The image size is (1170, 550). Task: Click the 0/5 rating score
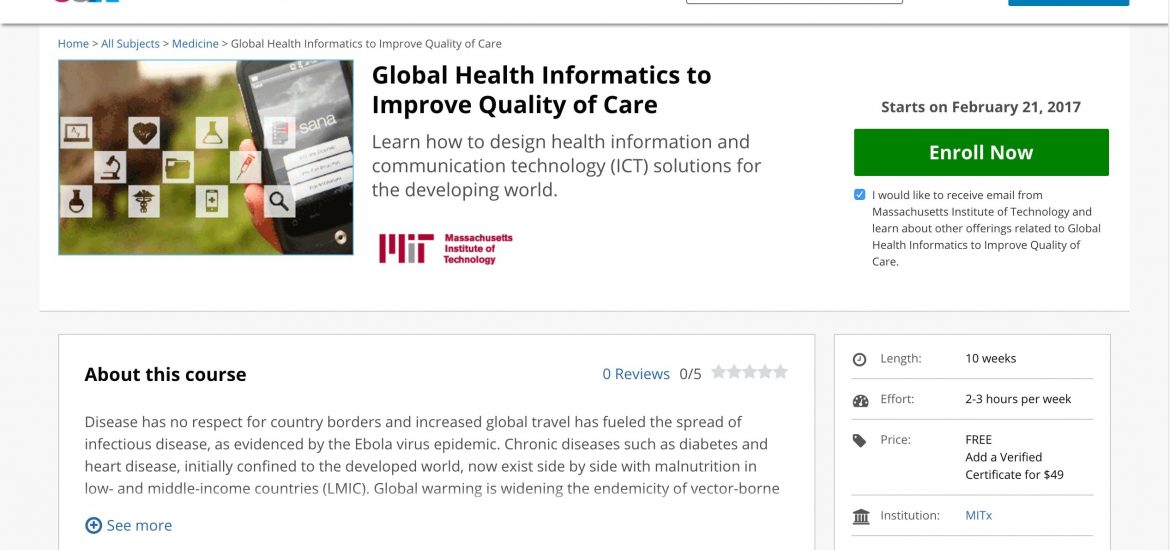pos(690,374)
